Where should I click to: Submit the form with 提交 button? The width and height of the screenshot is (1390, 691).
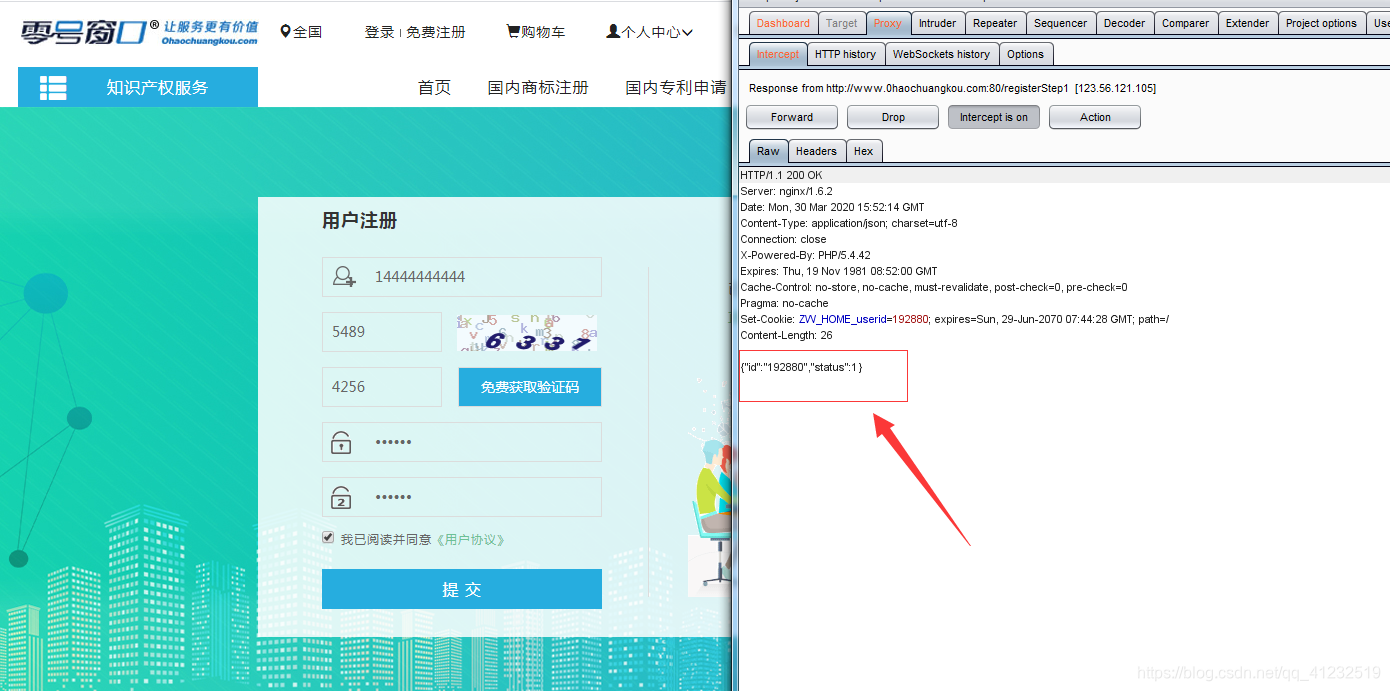point(462,589)
